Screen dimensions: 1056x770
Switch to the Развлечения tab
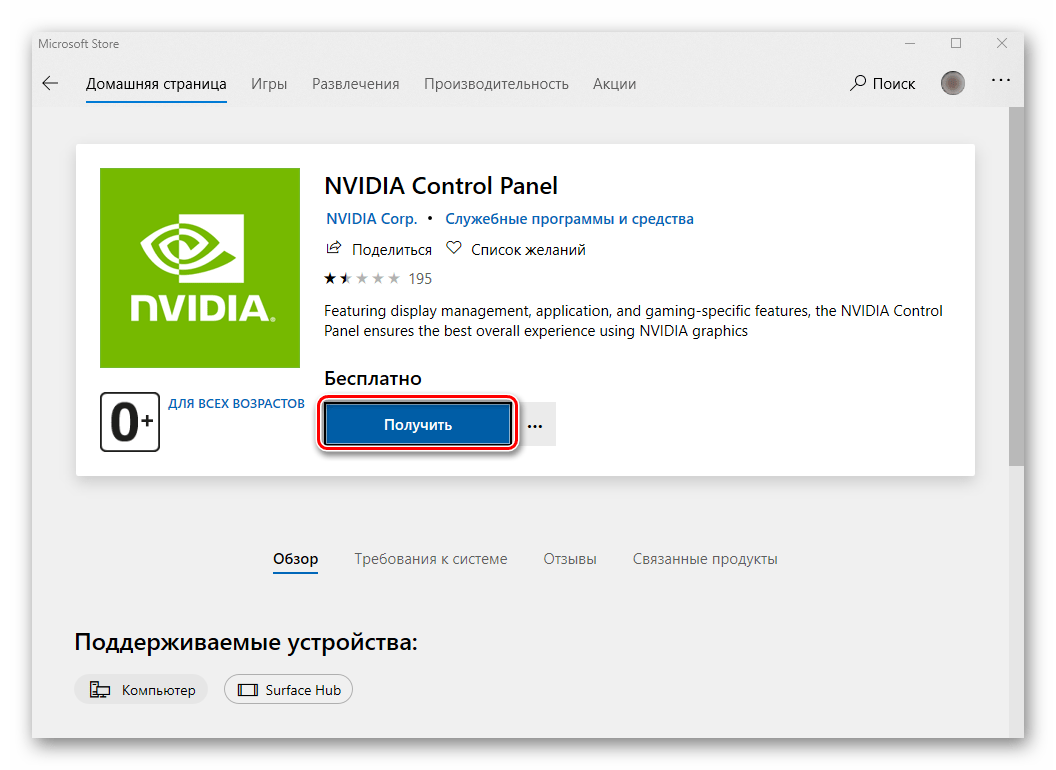[355, 84]
